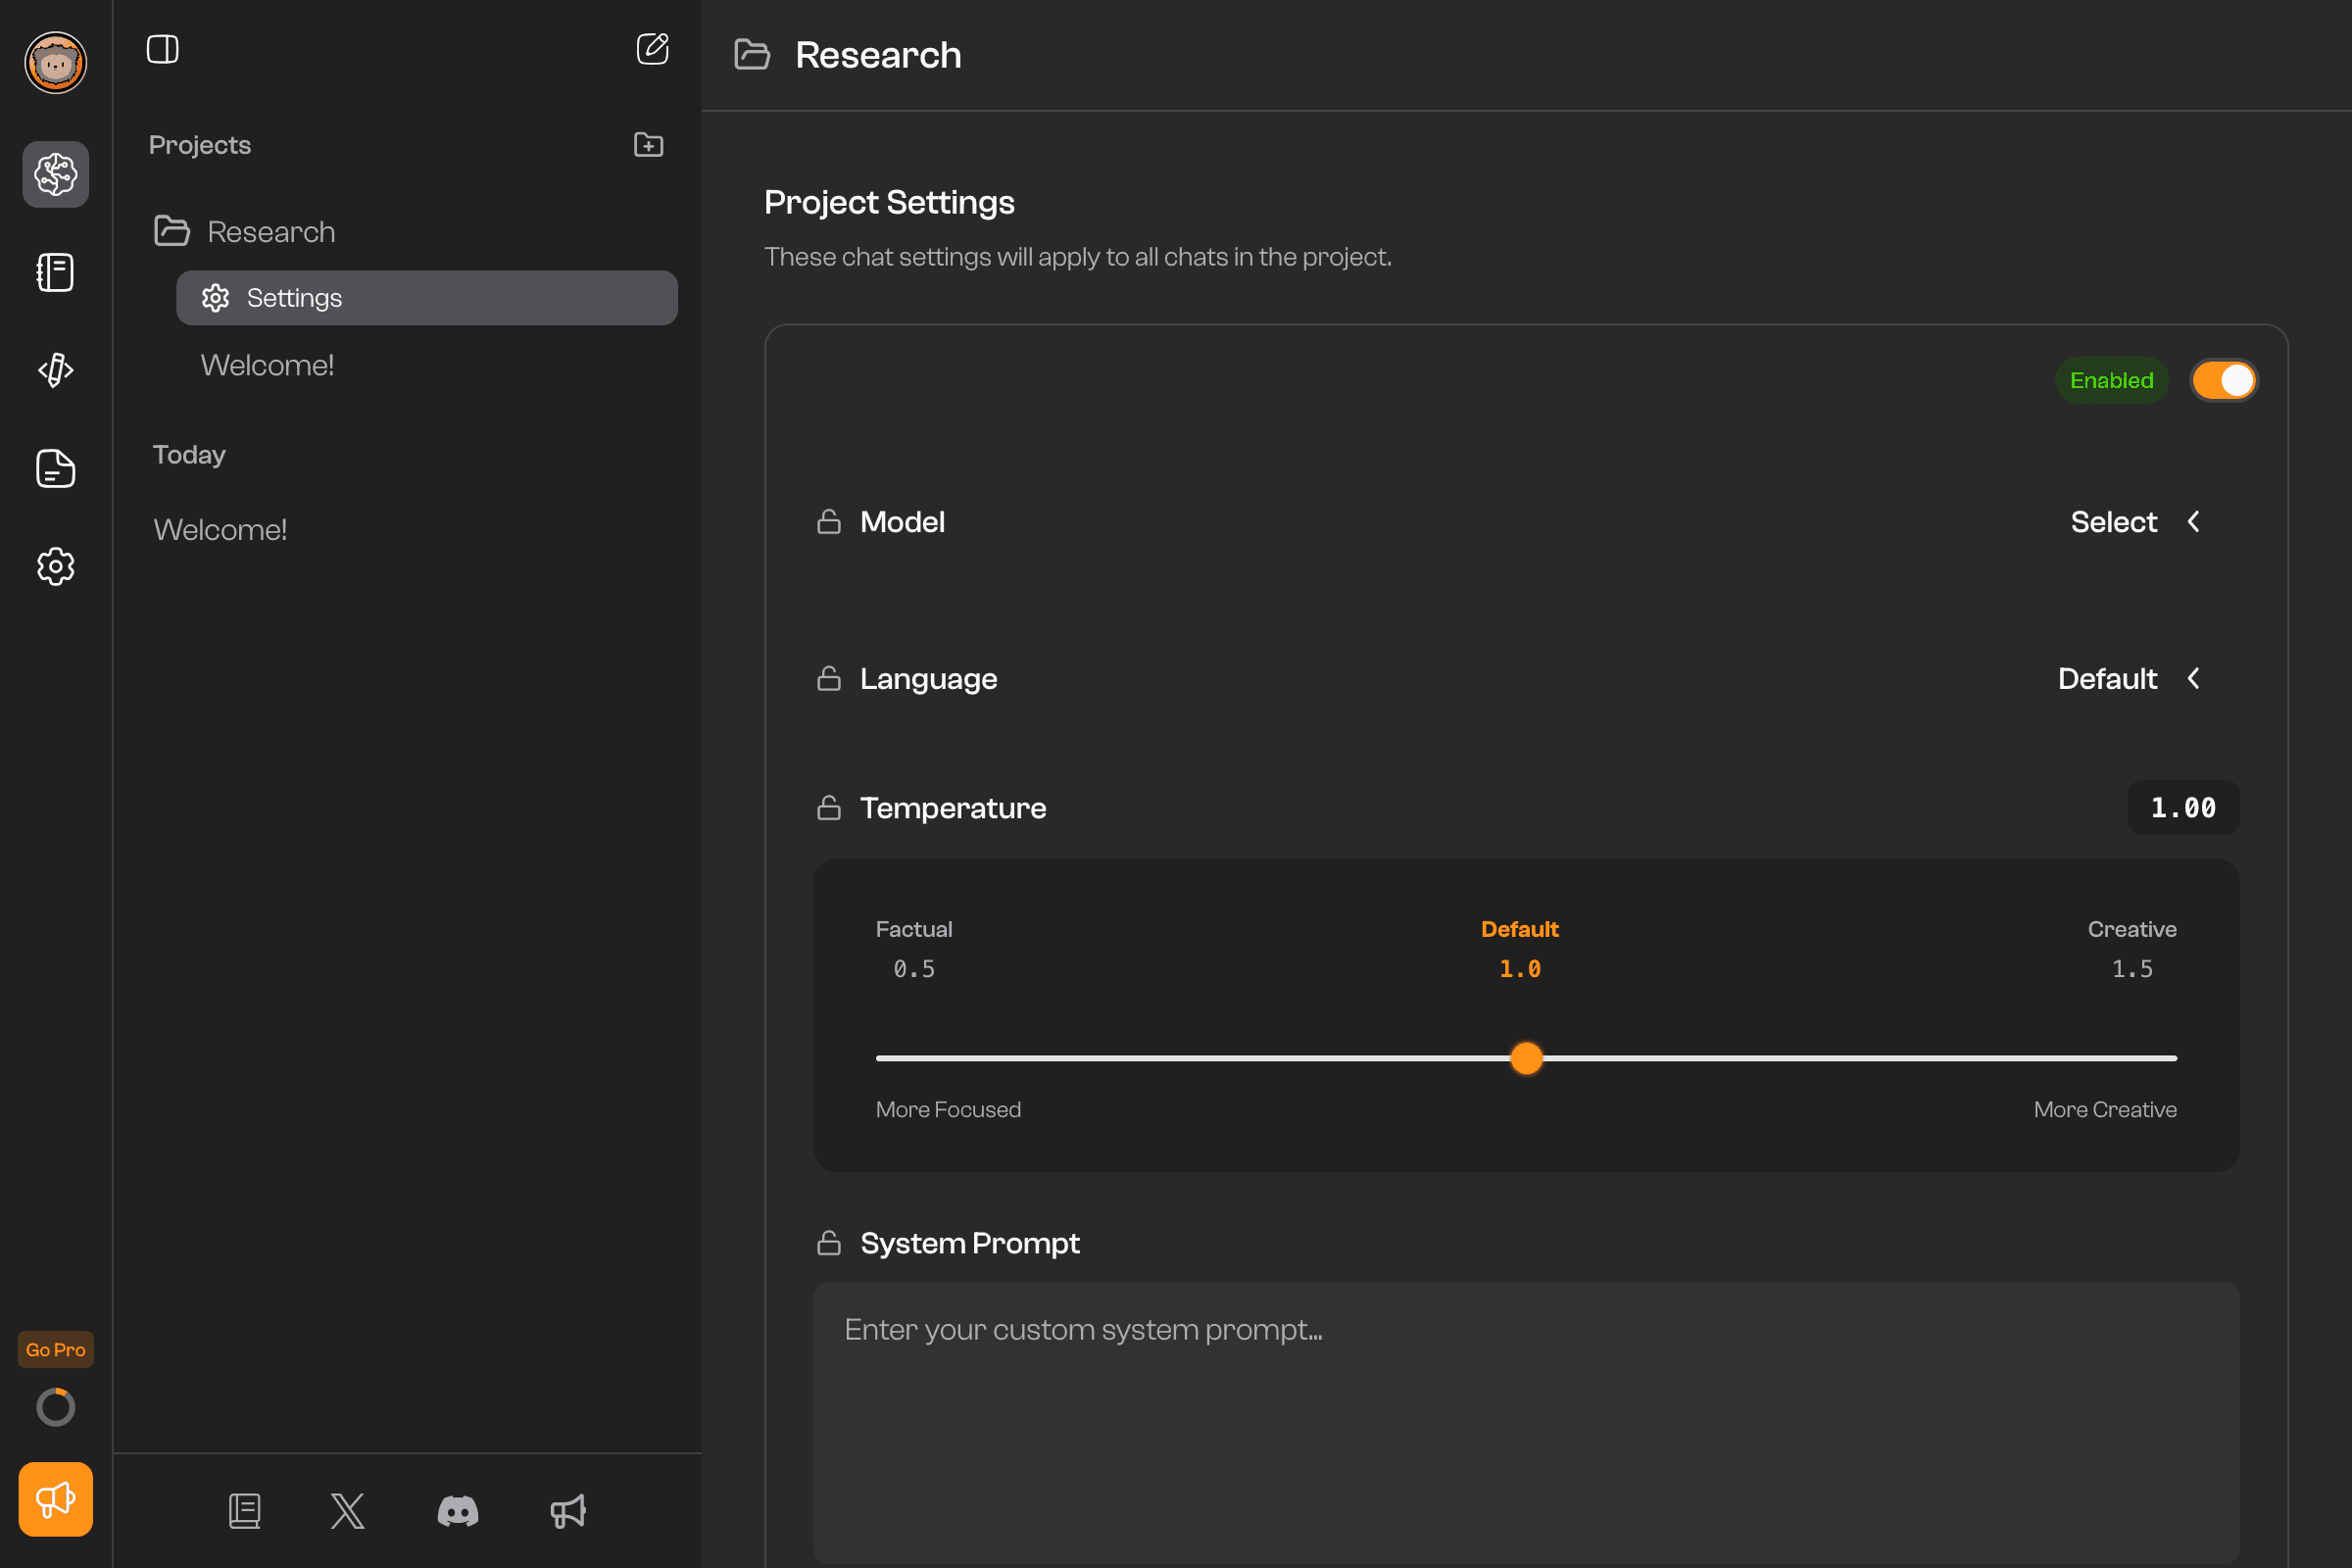2352x1568 pixels.
Task: Open the Model Select dropdown
Action: pyautogui.click(x=2136, y=521)
